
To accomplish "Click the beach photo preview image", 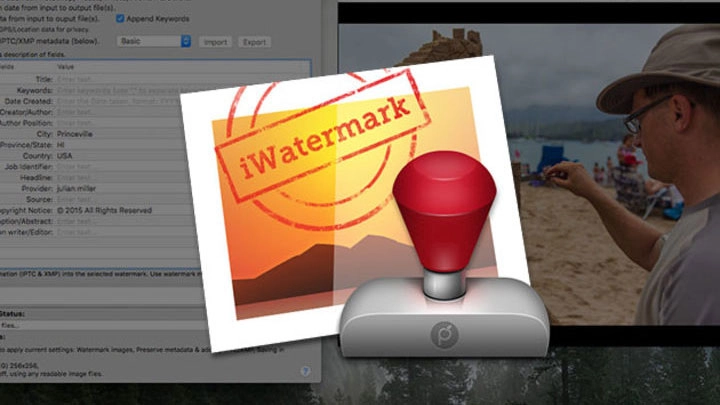I will 611,174.
